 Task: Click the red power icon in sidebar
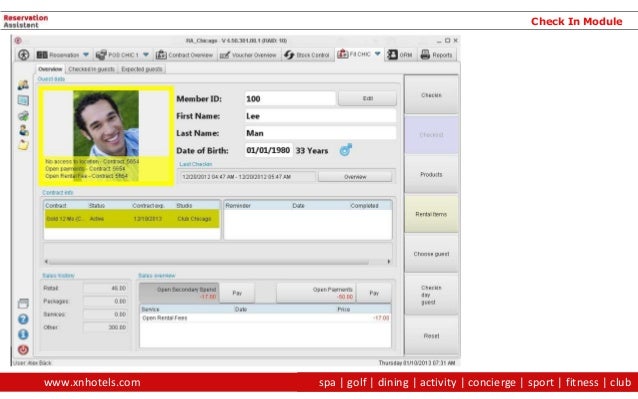[x=23, y=349]
